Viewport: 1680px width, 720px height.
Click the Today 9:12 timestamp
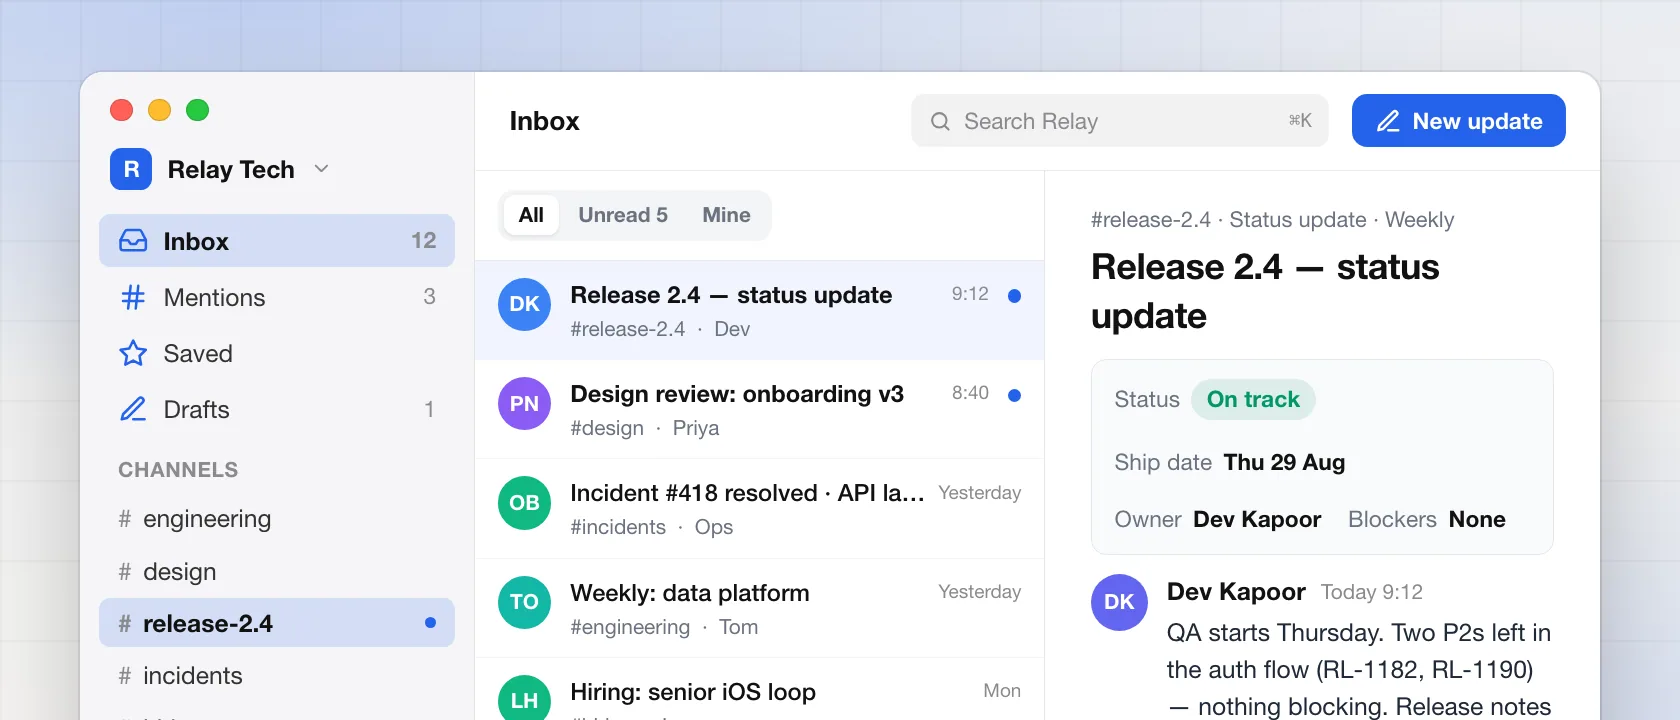pyautogui.click(x=1372, y=592)
